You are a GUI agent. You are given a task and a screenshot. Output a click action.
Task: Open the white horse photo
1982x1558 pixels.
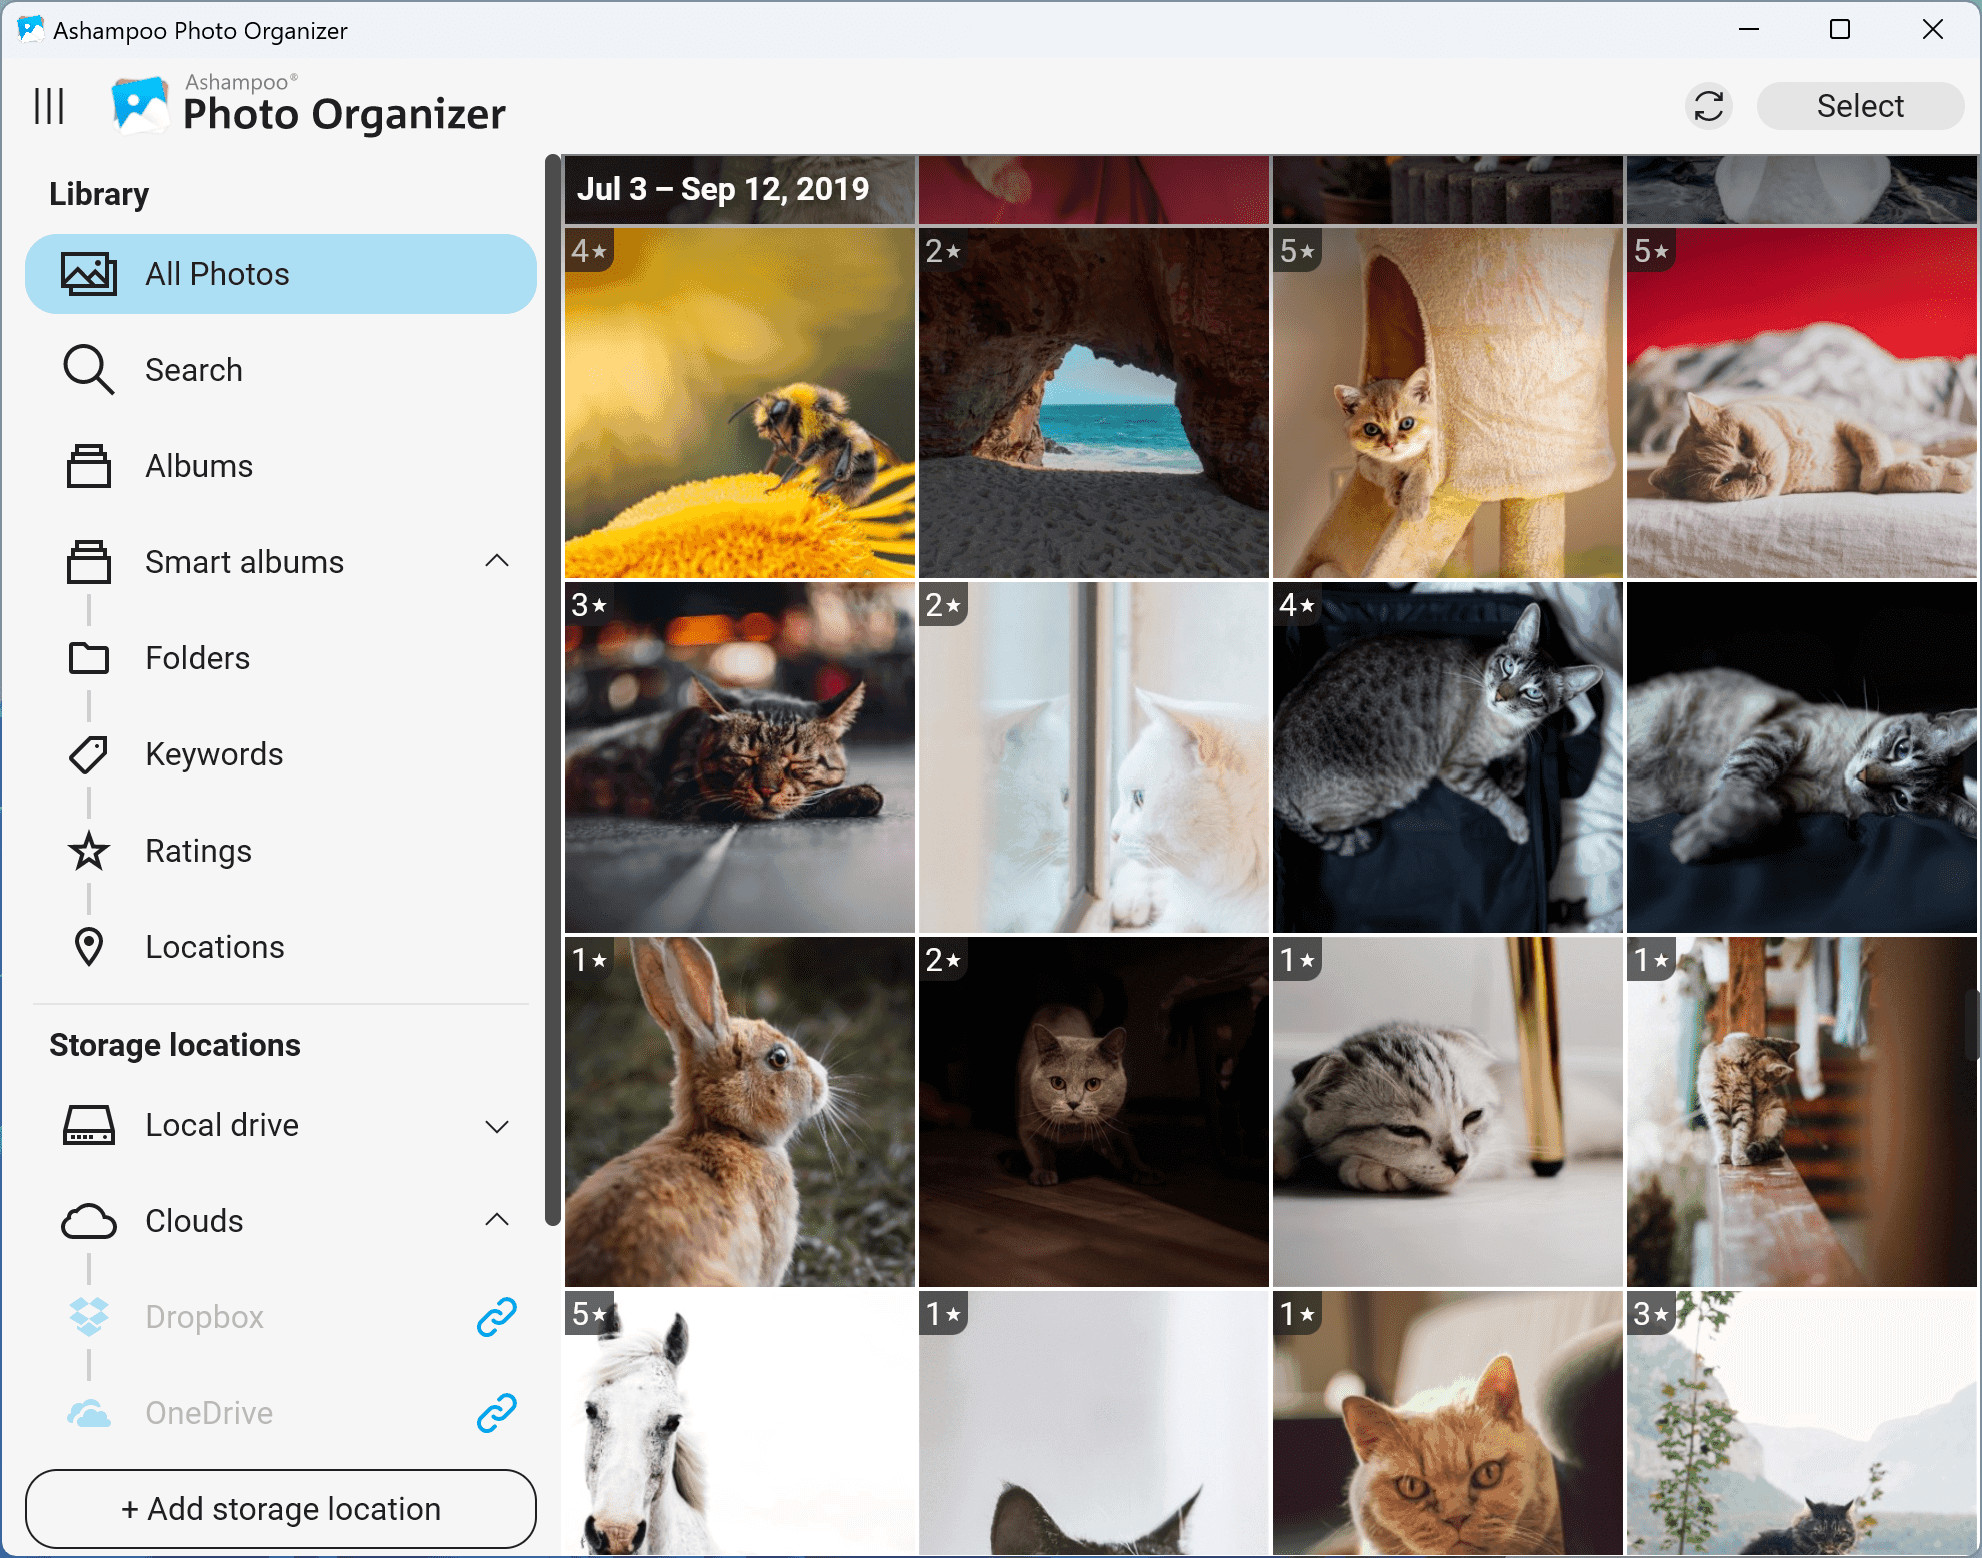(740, 1423)
